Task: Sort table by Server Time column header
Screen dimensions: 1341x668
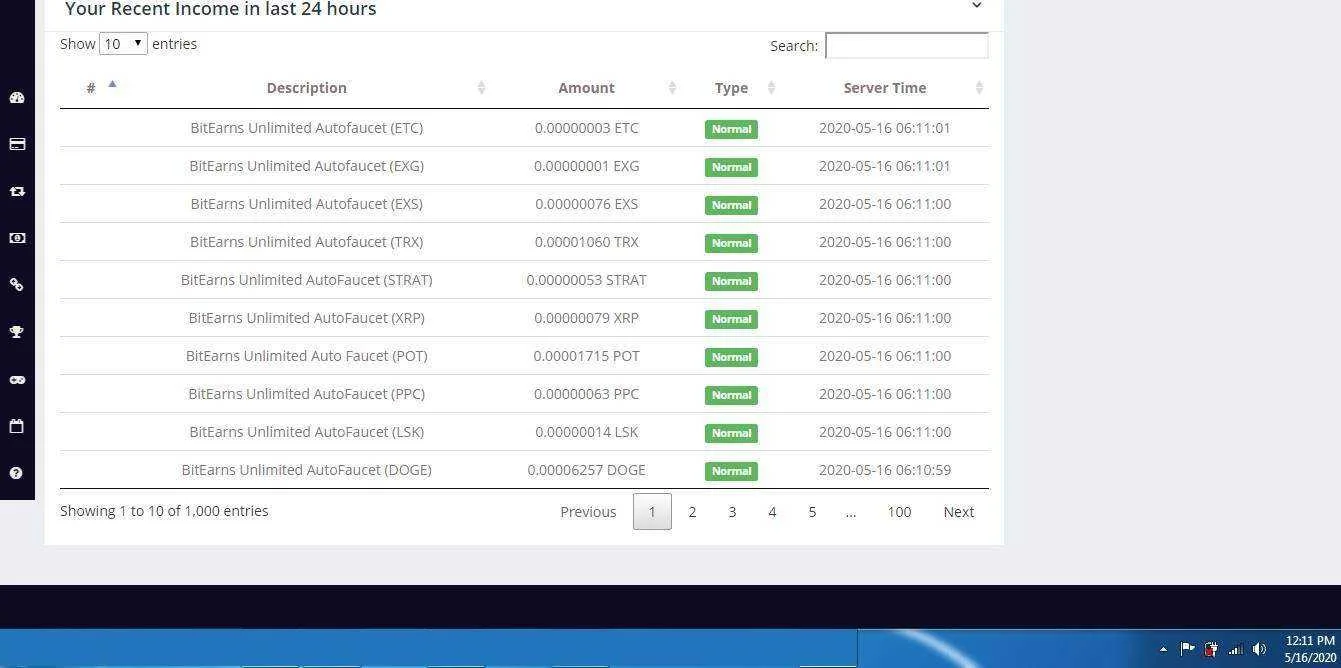Action: (885, 88)
